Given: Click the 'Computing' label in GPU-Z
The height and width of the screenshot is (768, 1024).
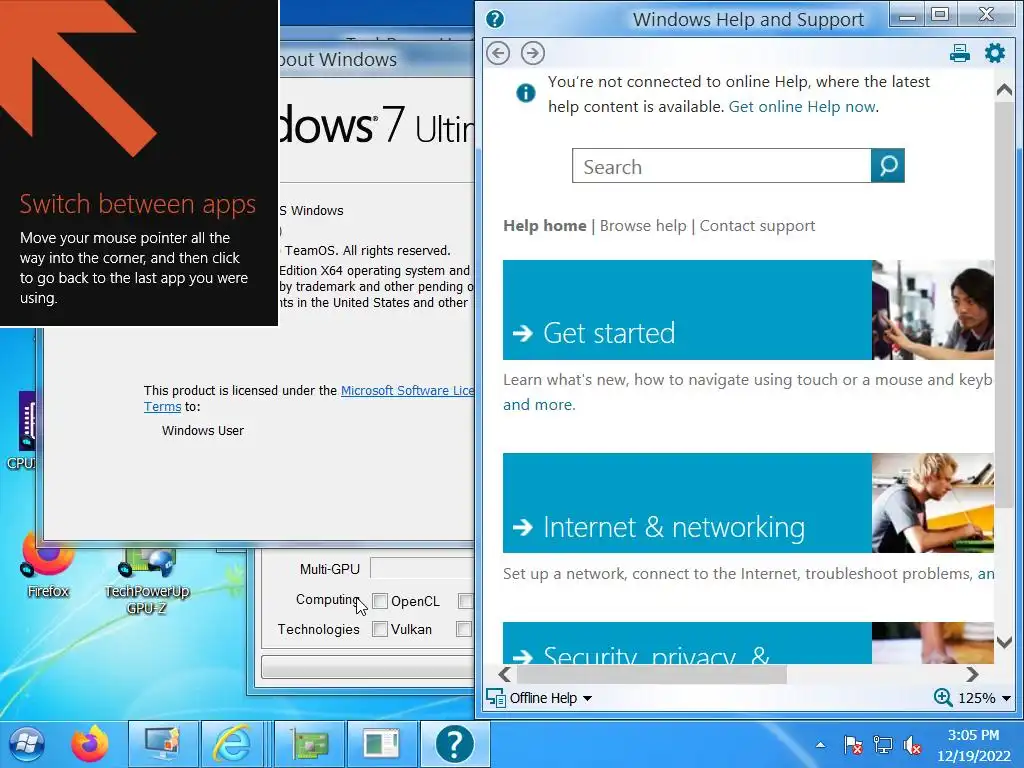Looking at the screenshot, I should [327, 600].
